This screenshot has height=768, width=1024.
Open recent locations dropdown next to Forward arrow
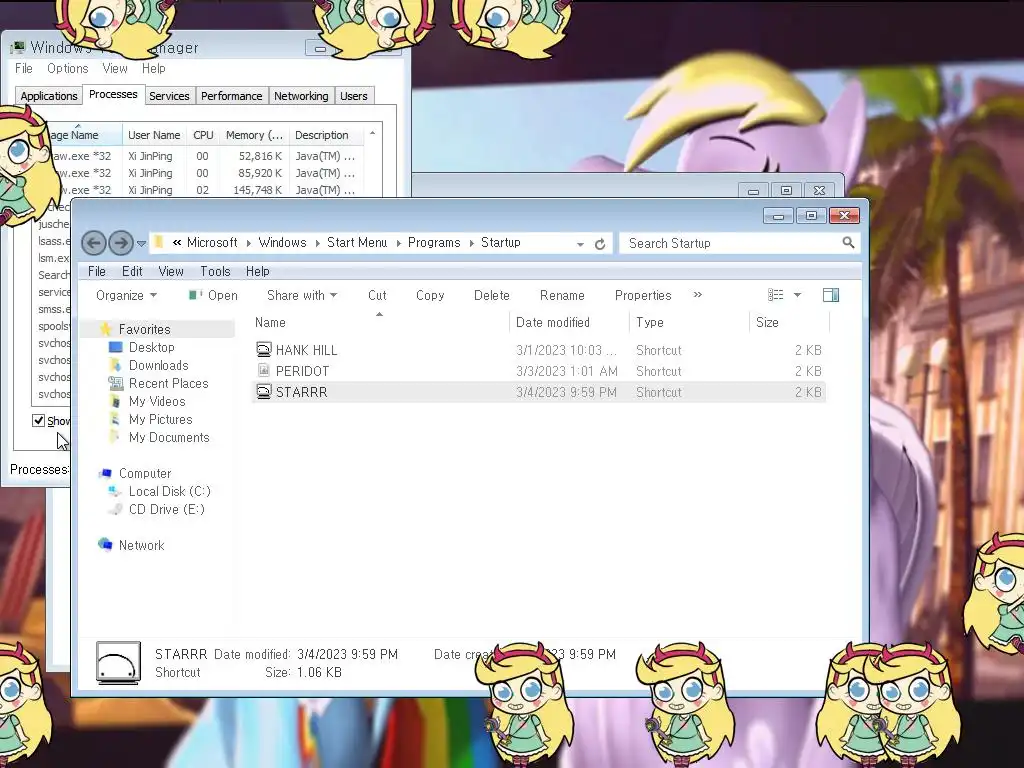coord(141,244)
